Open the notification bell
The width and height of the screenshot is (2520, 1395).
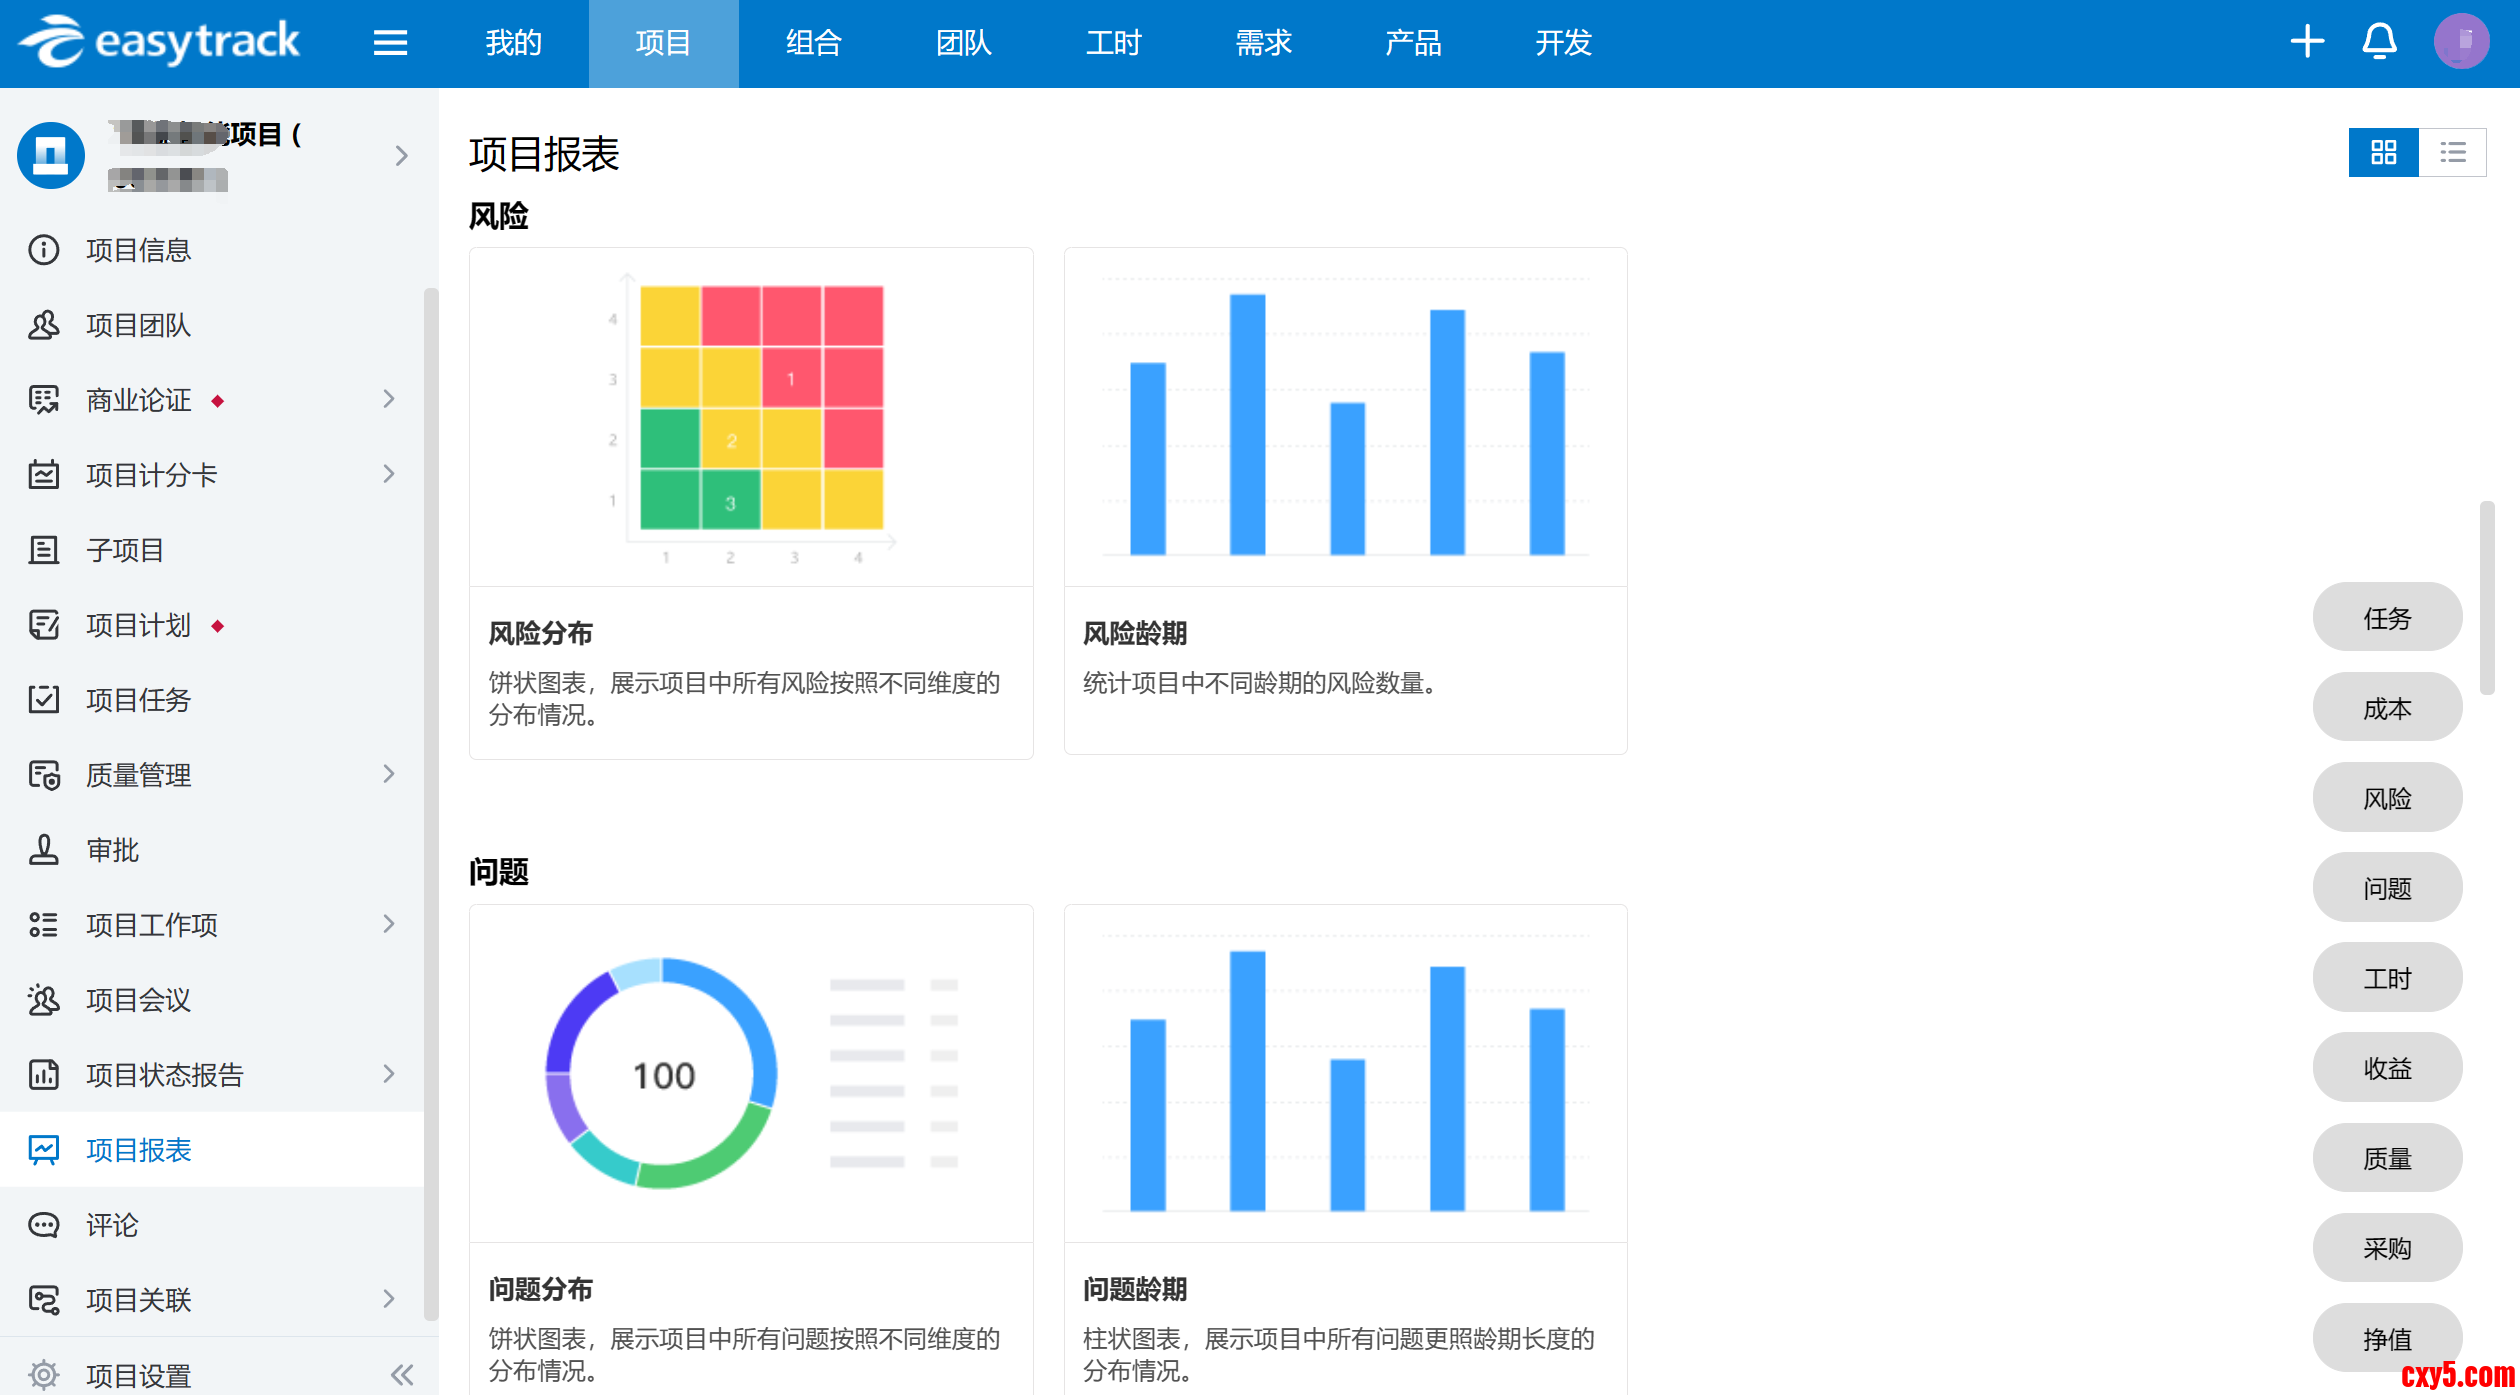[x=2379, y=42]
